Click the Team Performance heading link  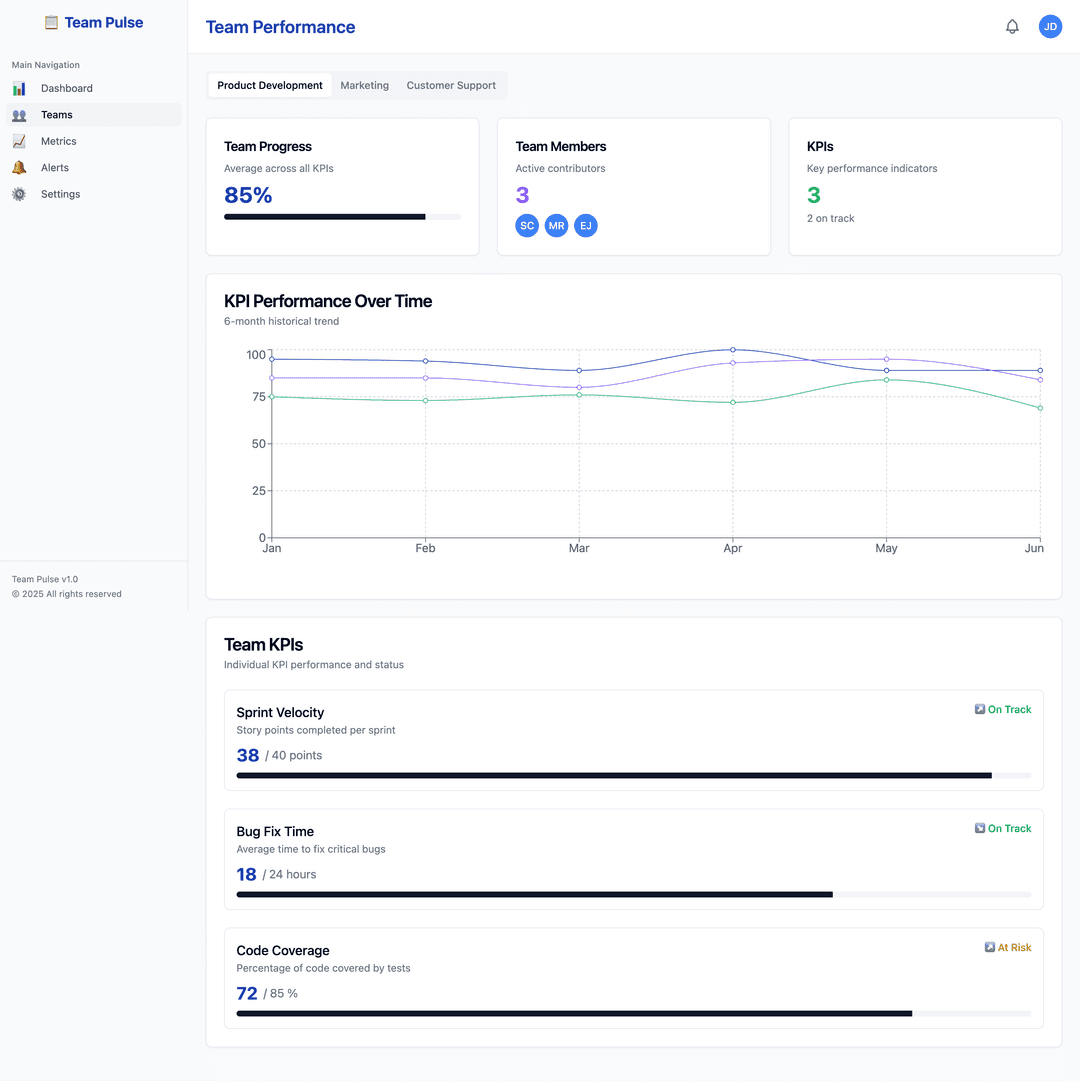click(x=280, y=27)
